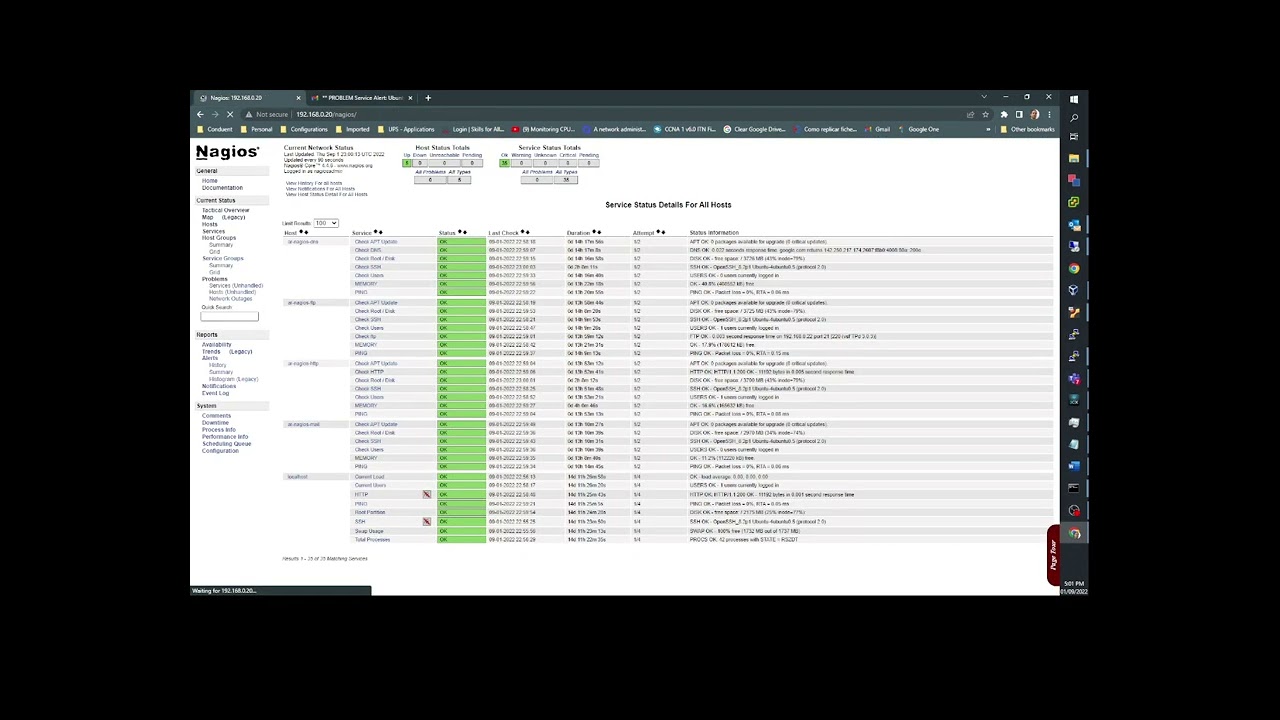Open the Chrome extensions puzzle icon
The width and height of the screenshot is (1280, 720).
[x=1004, y=114]
